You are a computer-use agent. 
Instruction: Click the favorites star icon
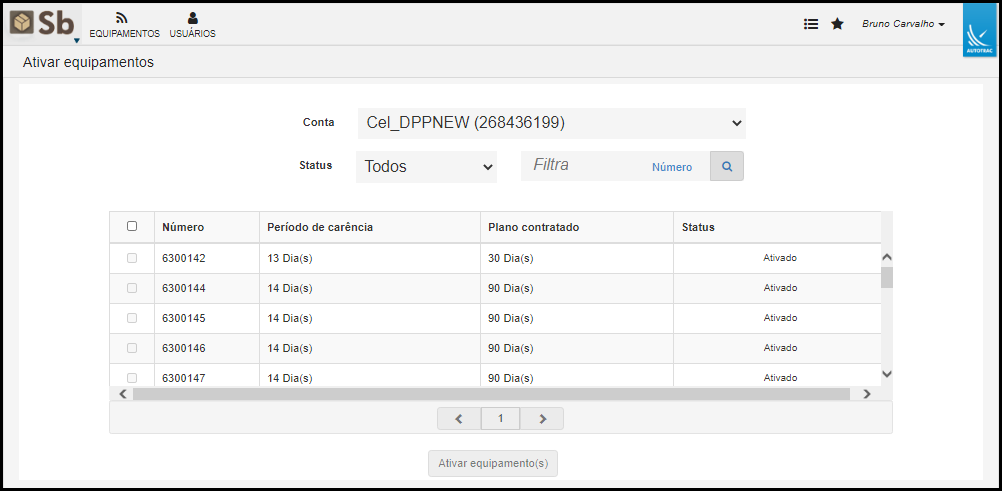click(x=837, y=24)
